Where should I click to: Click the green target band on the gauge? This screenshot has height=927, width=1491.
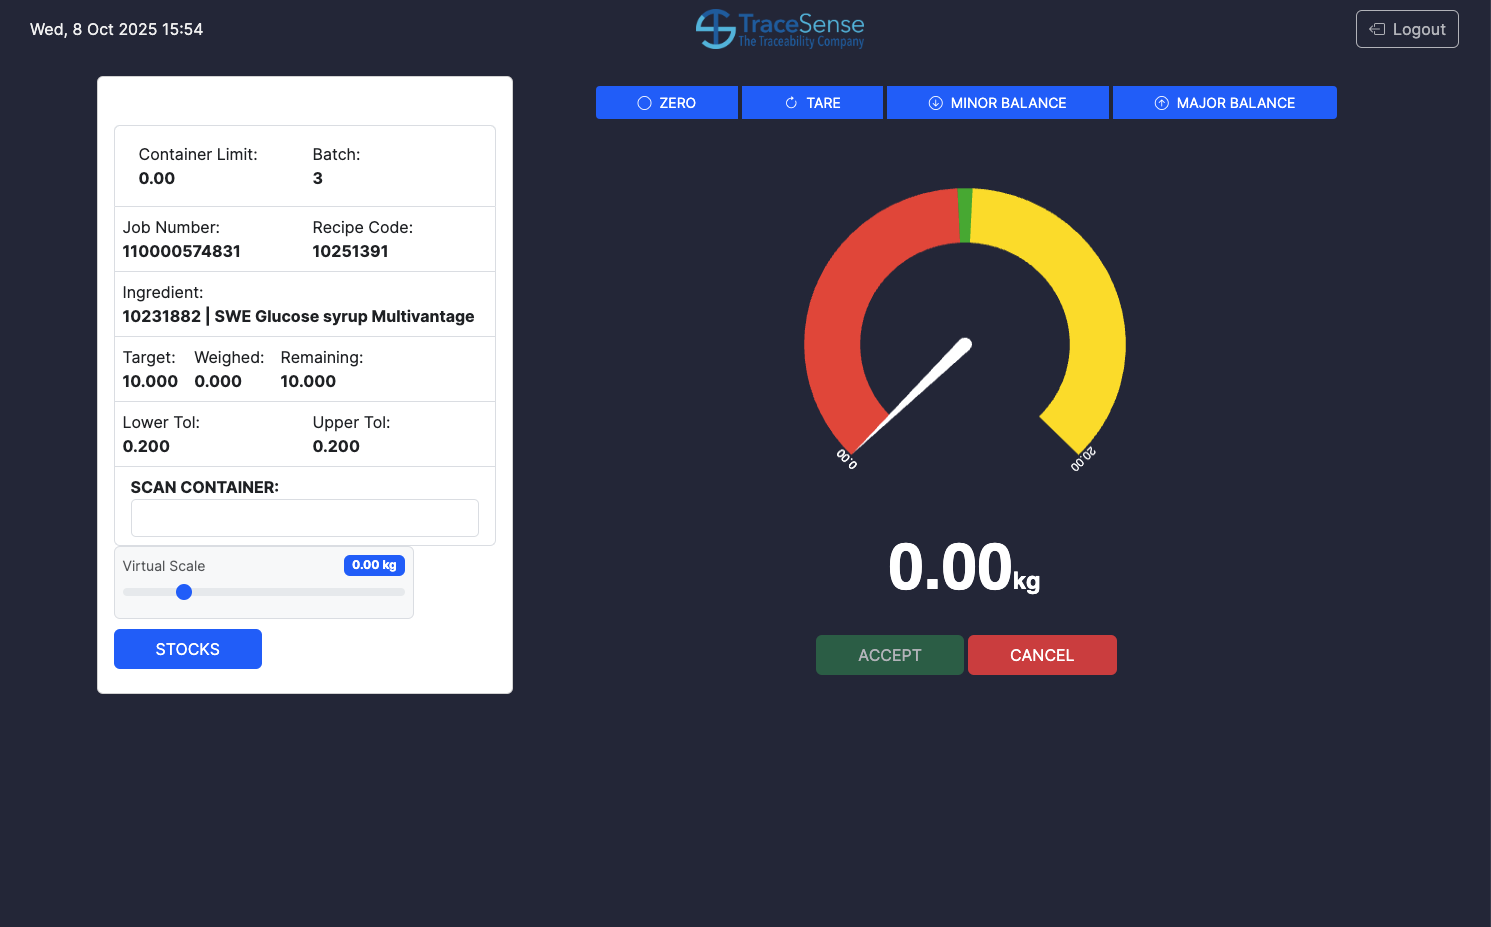pyautogui.click(x=965, y=215)
